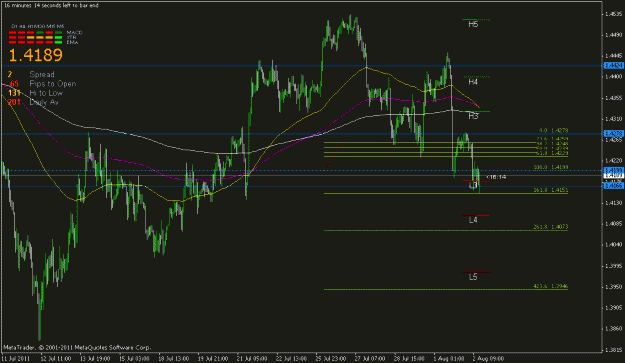Click the EMA row label

pyautogui.click(x=72, y=42)
